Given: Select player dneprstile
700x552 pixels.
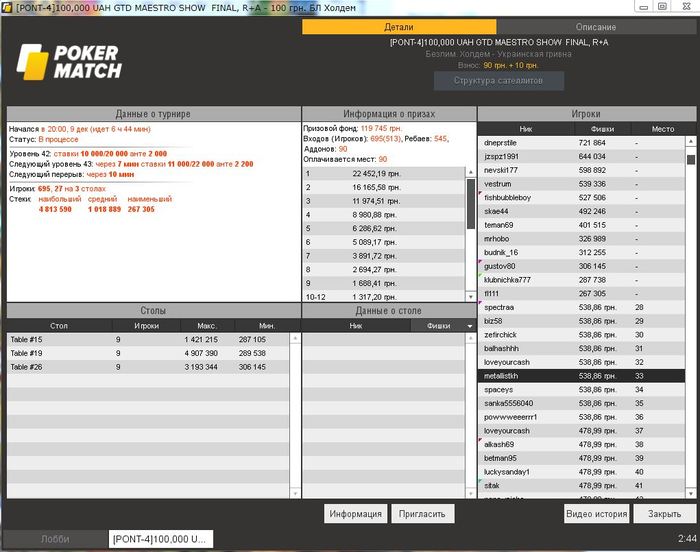Looking at the screenshot, I should pos(581,143).
